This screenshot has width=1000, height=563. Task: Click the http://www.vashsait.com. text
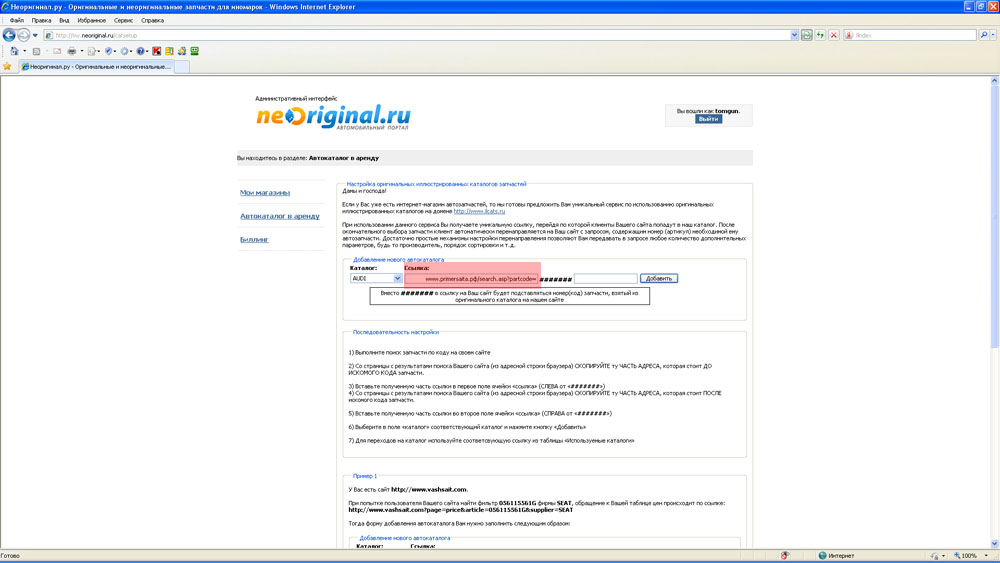(429, 490)
